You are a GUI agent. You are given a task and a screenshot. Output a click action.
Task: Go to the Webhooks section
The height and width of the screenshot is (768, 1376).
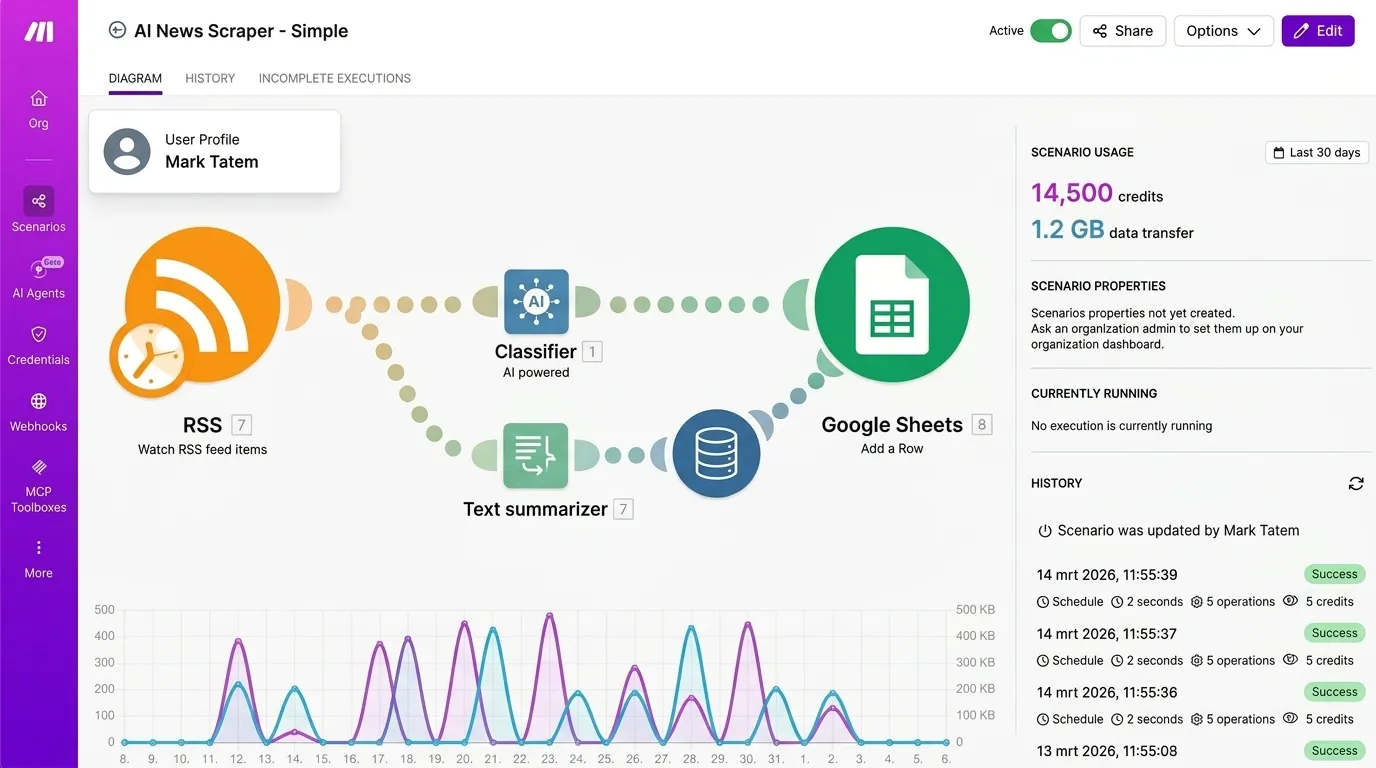click(x=38, y=408)
